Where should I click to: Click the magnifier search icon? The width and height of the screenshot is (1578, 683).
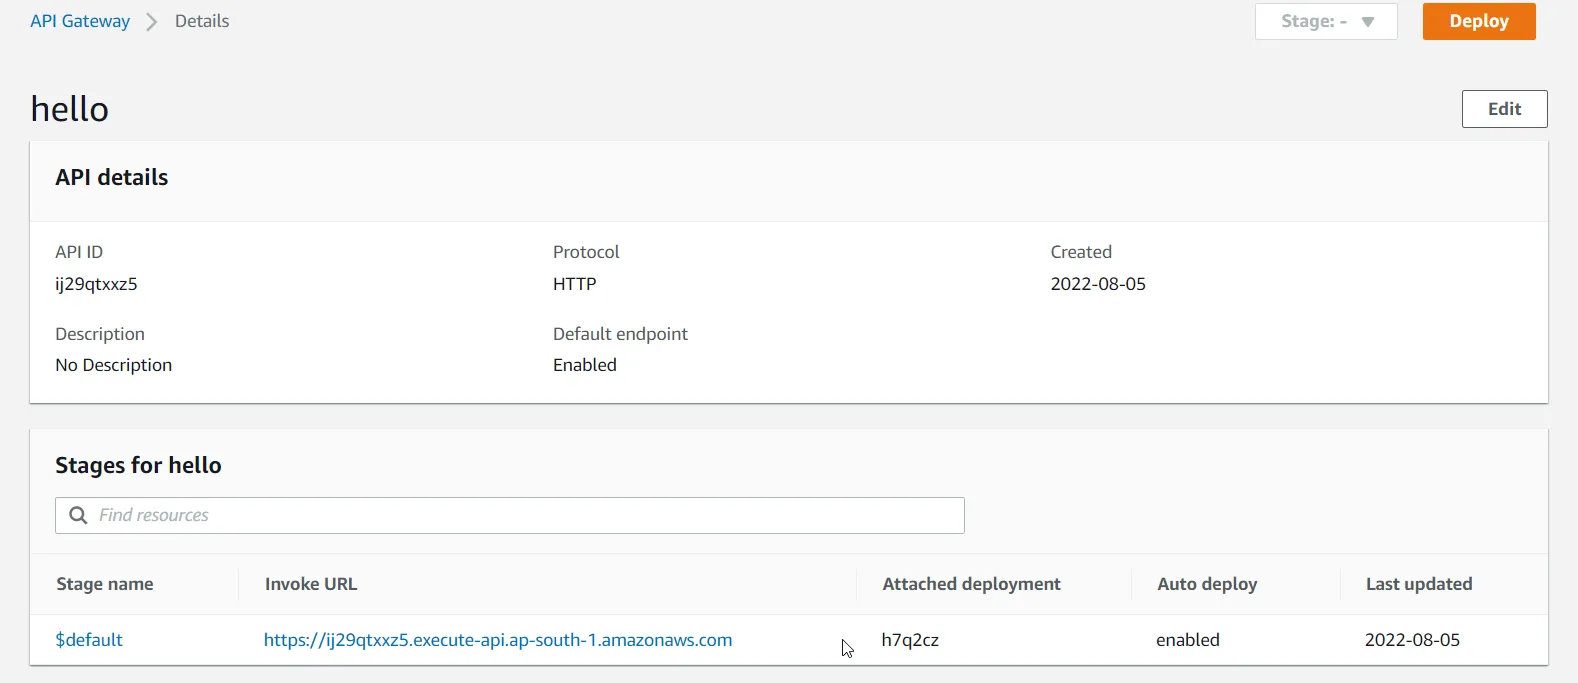click(x=78, y=515)
